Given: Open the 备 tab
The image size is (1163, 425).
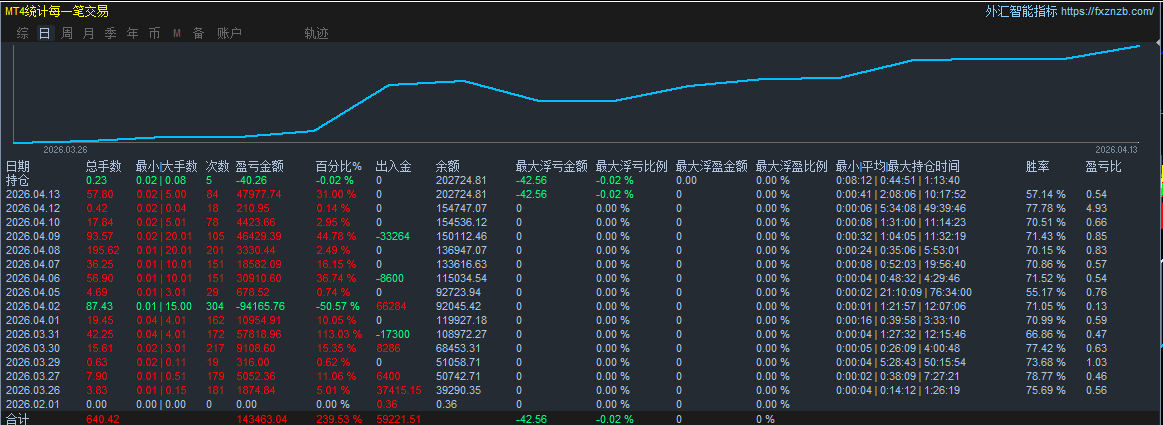Looking at the screenshot, I should point(199,33).
